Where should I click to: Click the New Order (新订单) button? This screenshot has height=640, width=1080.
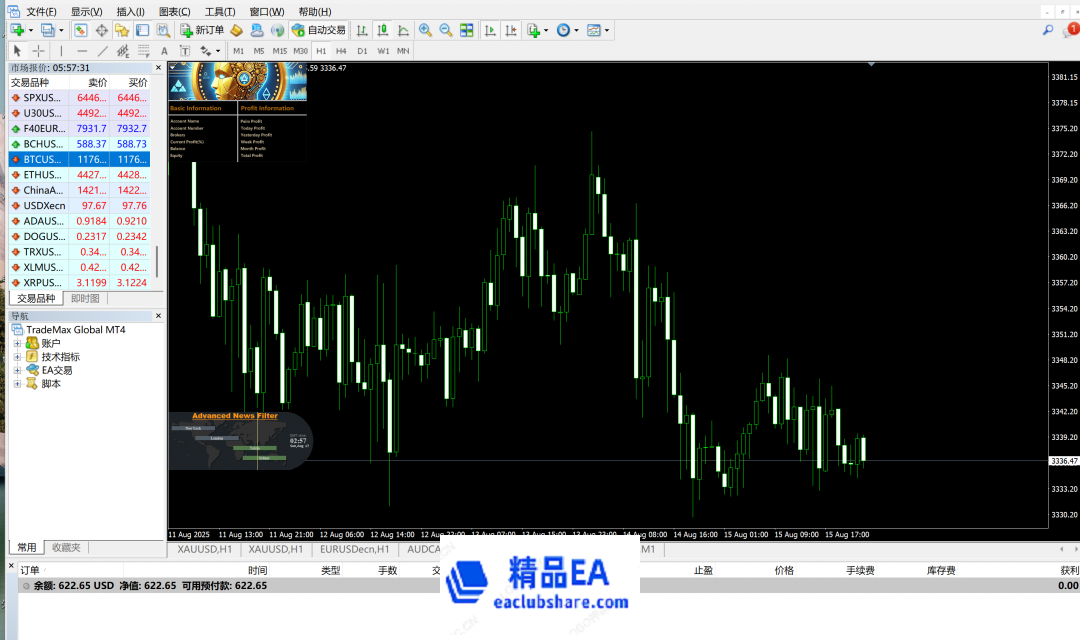click(202, 30)
